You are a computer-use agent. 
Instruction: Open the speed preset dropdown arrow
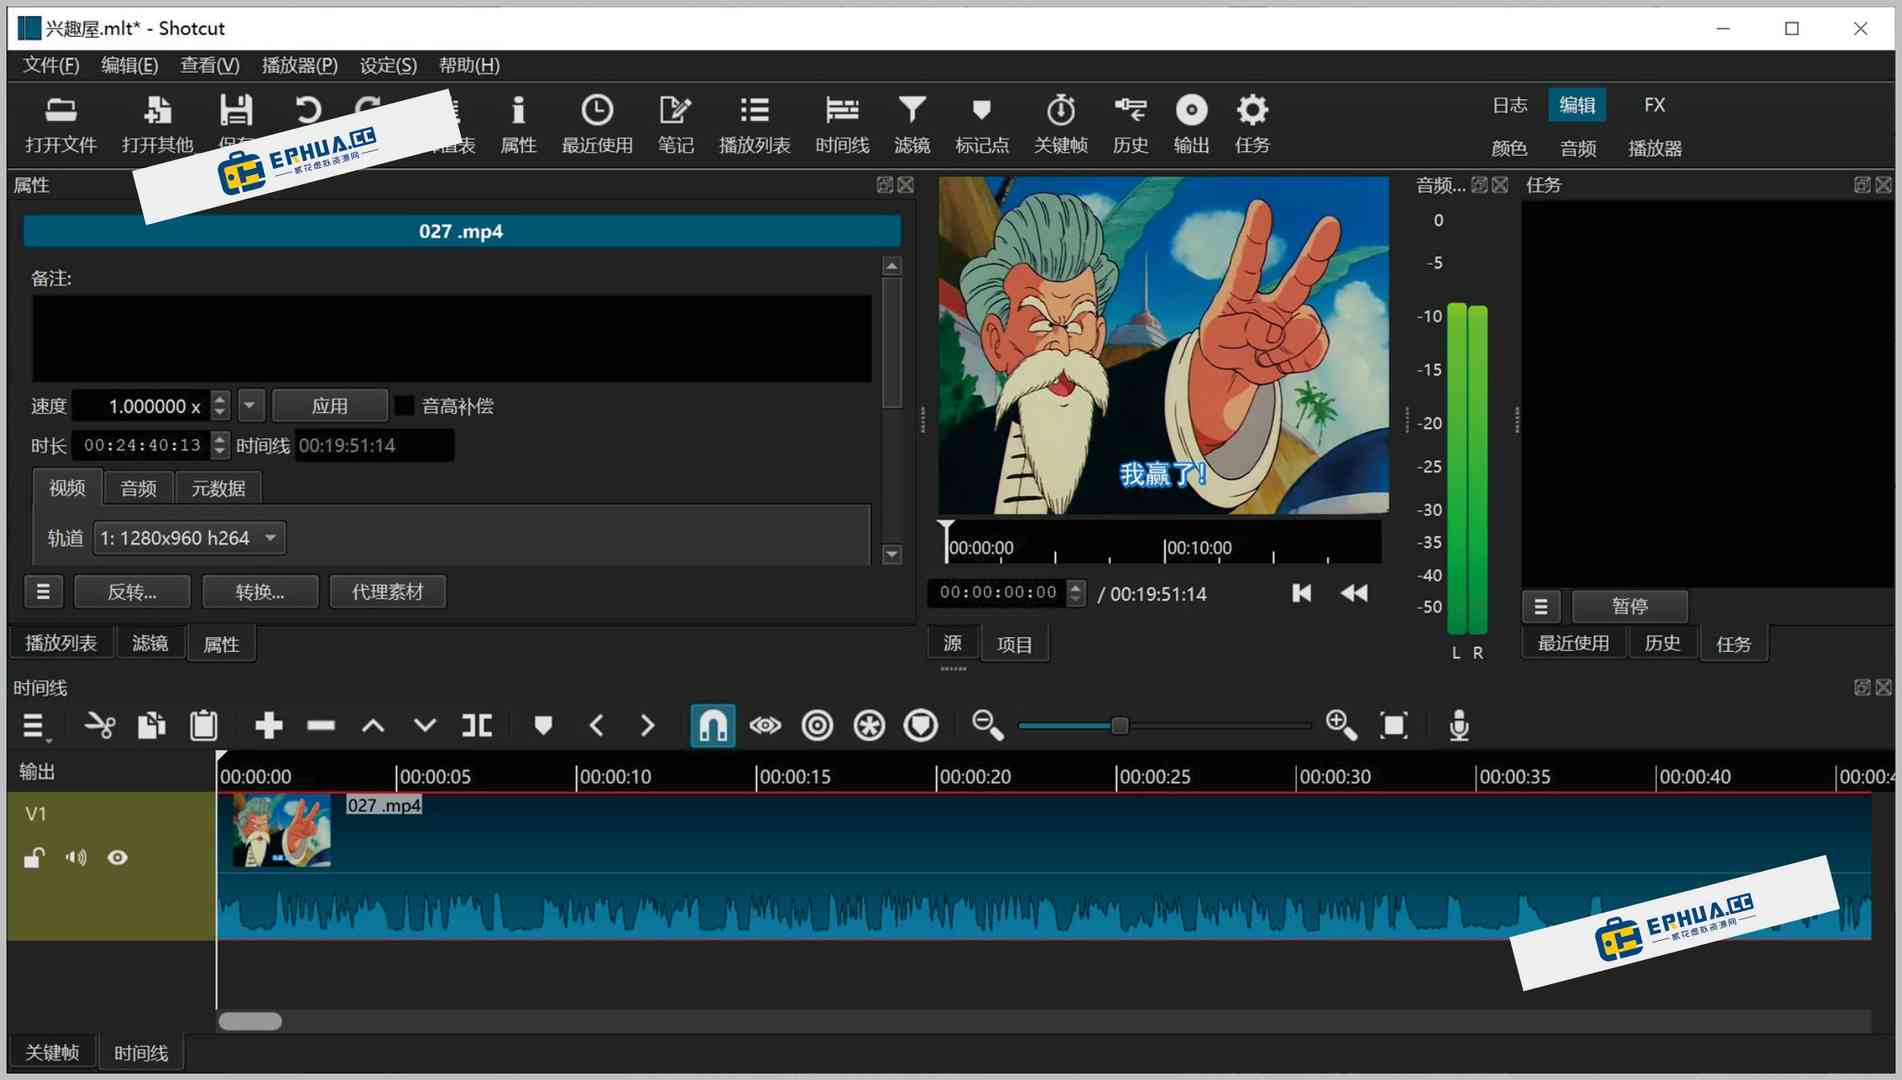pyautogui.click(x=250, y=406)
